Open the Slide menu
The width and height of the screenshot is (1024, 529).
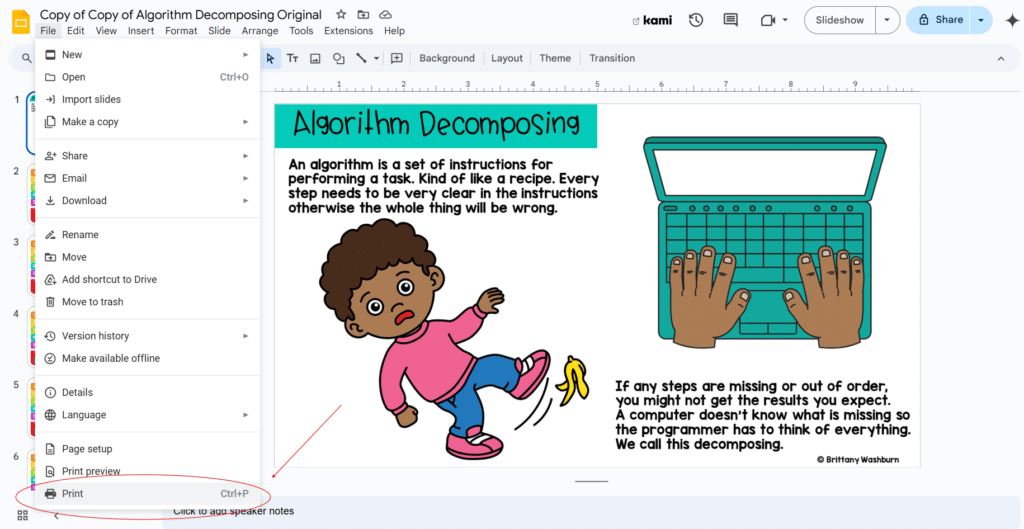pos(219,31)
